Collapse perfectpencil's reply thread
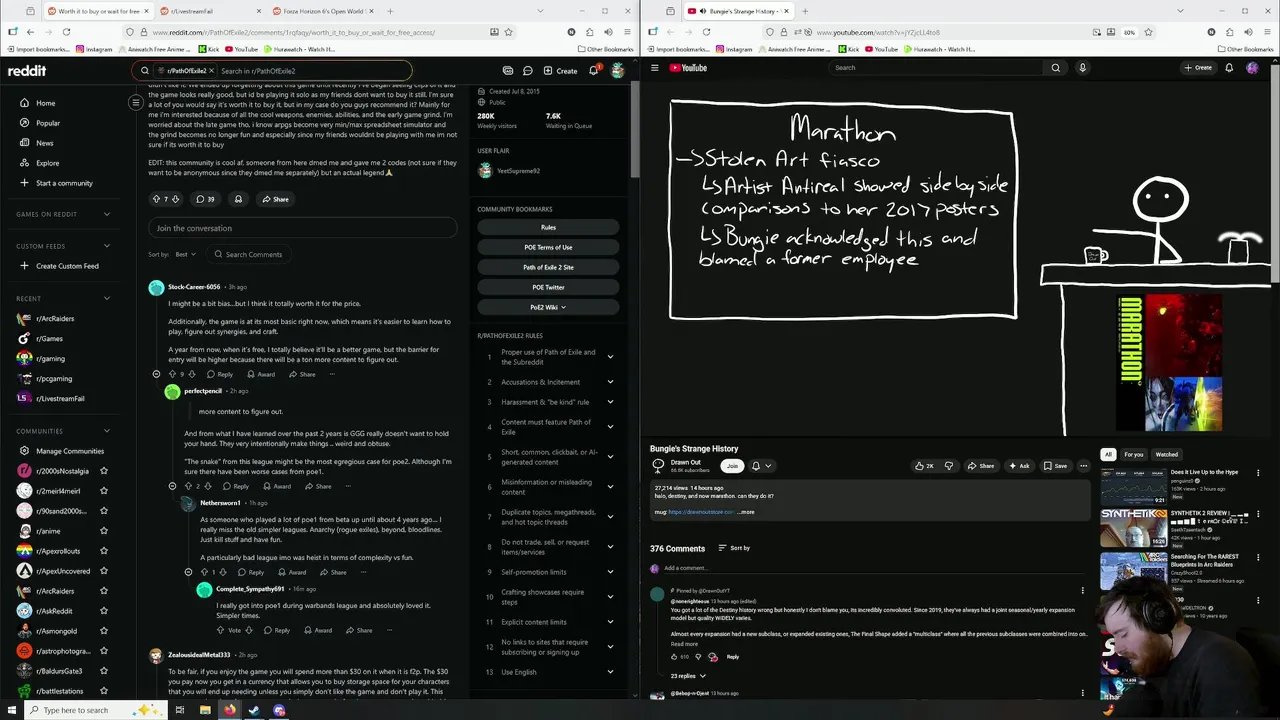 click(x=172, y=486)
